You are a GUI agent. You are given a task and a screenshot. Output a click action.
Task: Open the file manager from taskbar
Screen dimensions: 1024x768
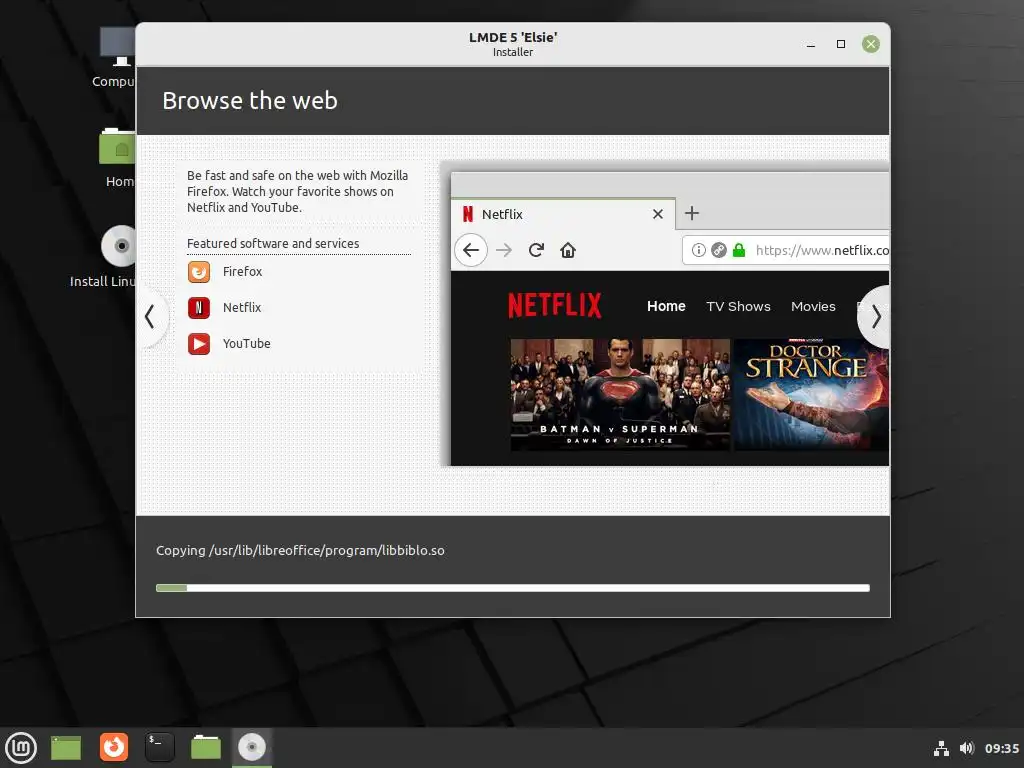pos(206,748)
